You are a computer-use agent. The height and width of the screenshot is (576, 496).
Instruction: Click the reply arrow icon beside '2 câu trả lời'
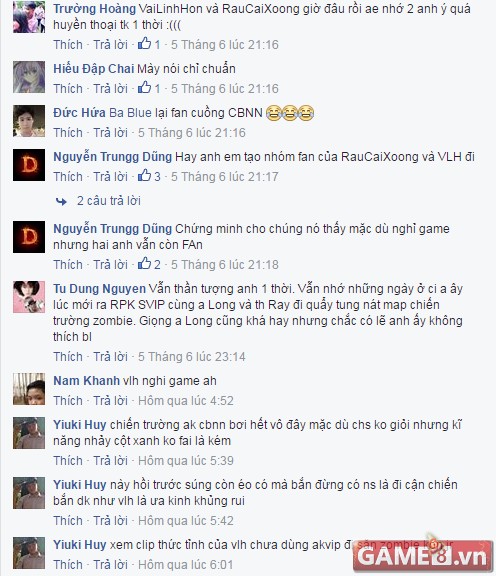pyautogui.click(x=61, y=201)
